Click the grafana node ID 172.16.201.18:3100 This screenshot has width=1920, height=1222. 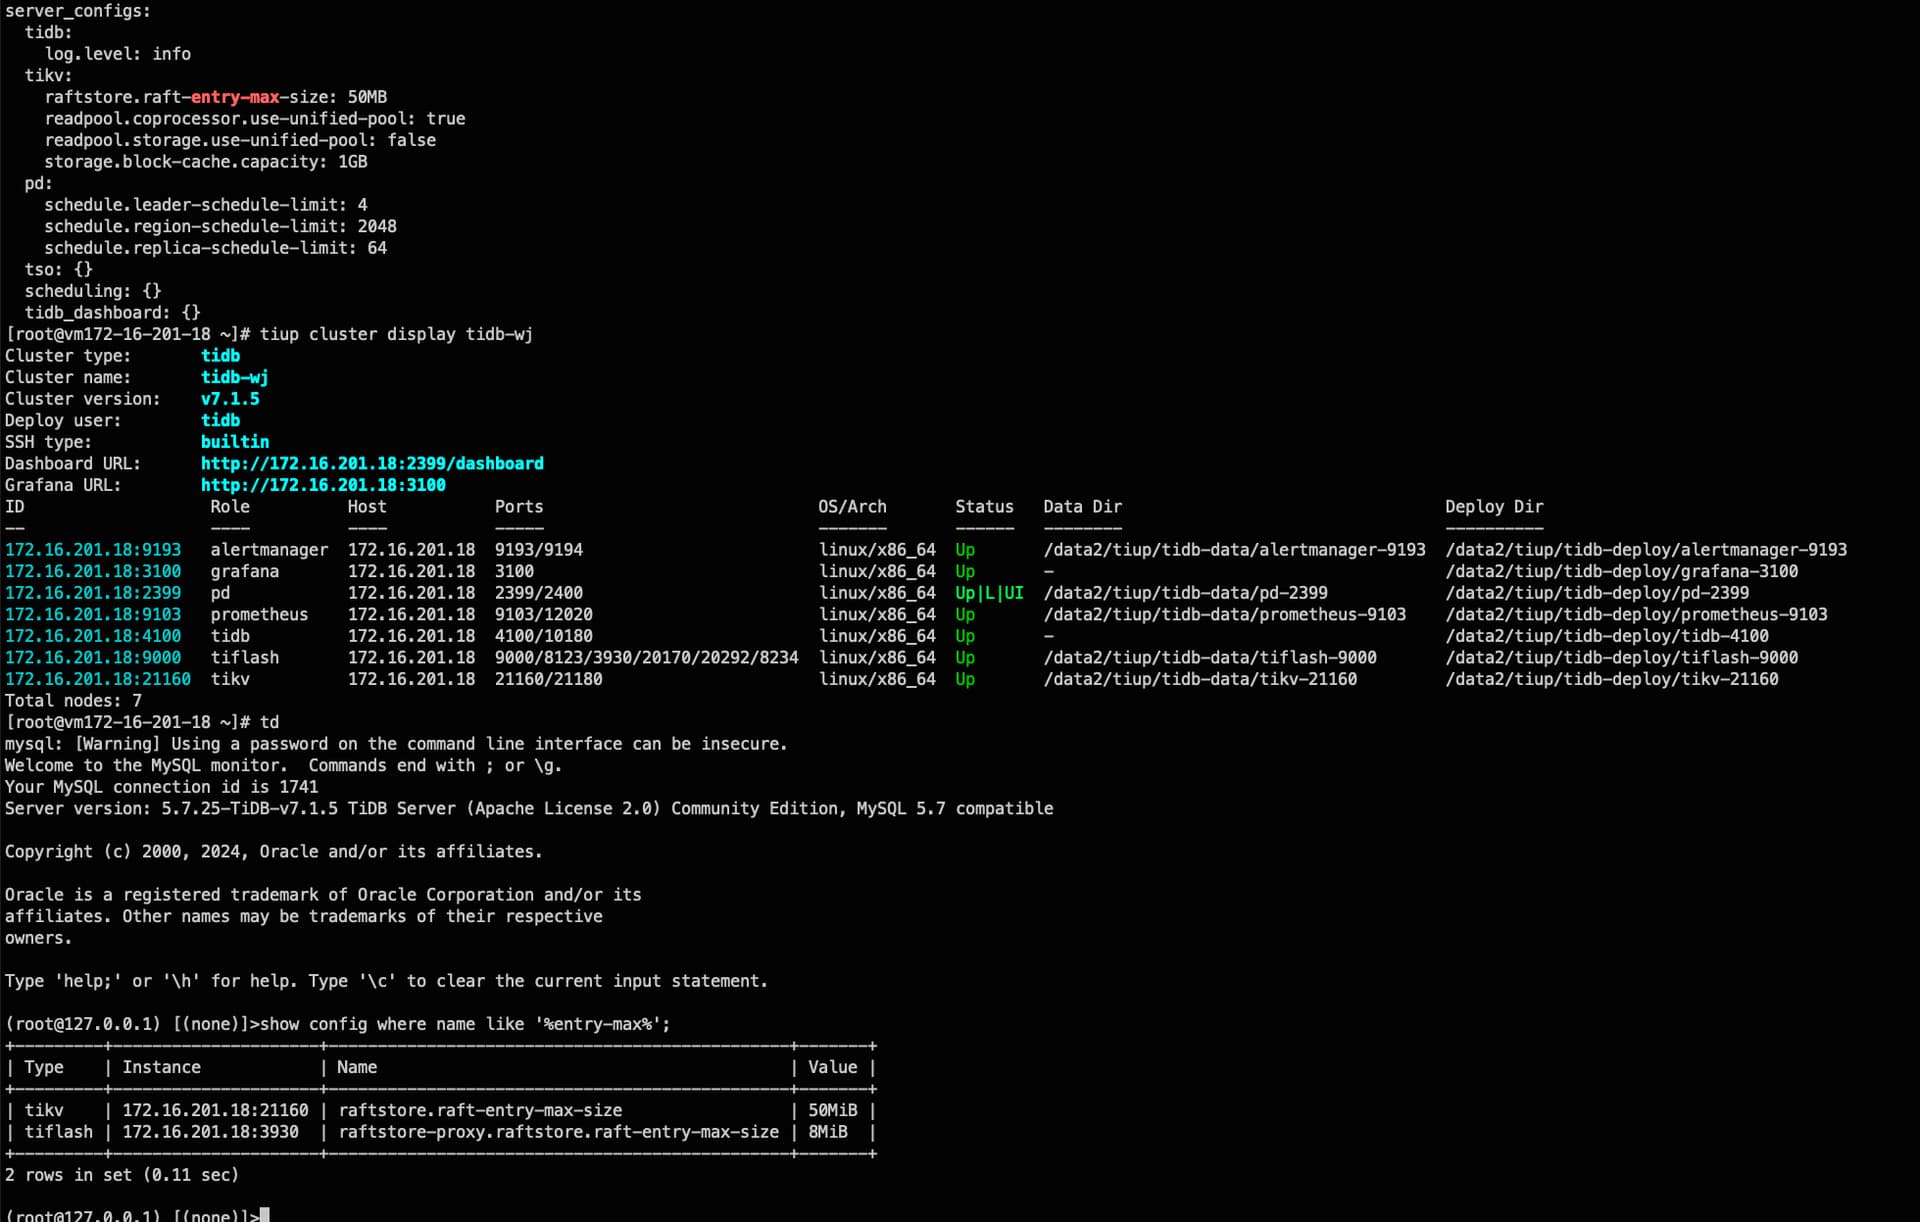click(x=93, y=571)
